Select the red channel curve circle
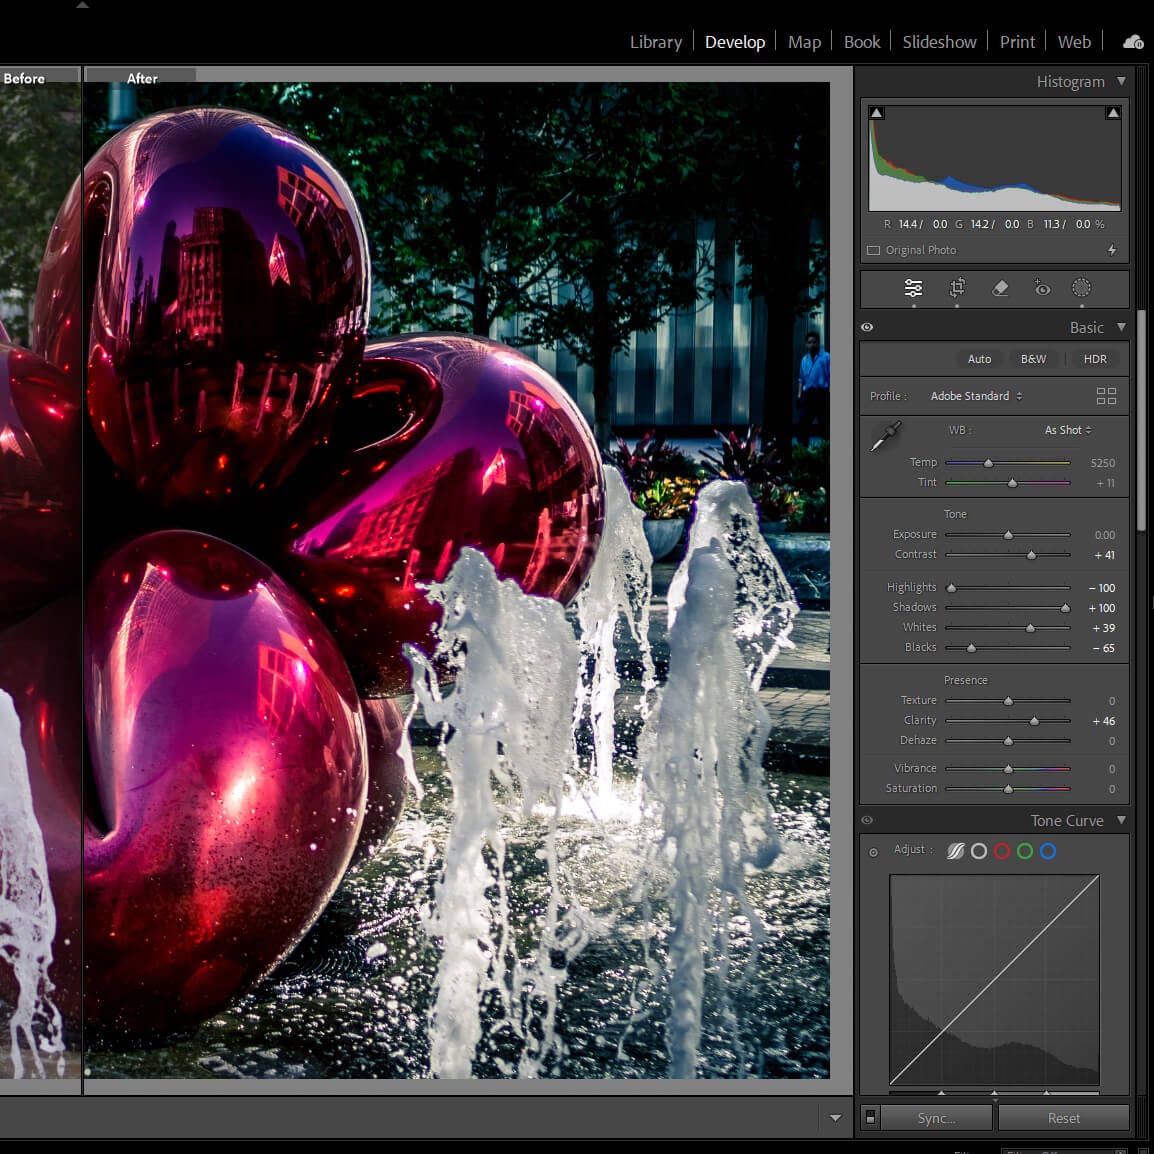The height and width of the screenshot is (1154, 1154). click(x=1002, y=851)
